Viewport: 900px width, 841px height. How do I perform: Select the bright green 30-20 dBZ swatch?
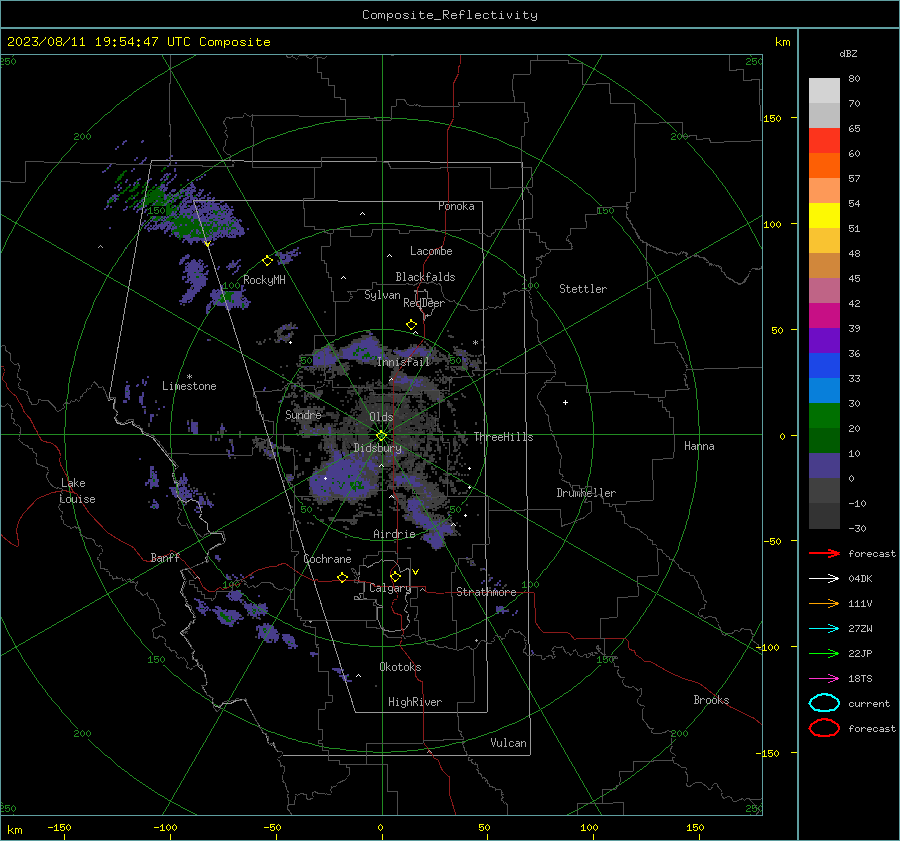(x=824, y=415)
